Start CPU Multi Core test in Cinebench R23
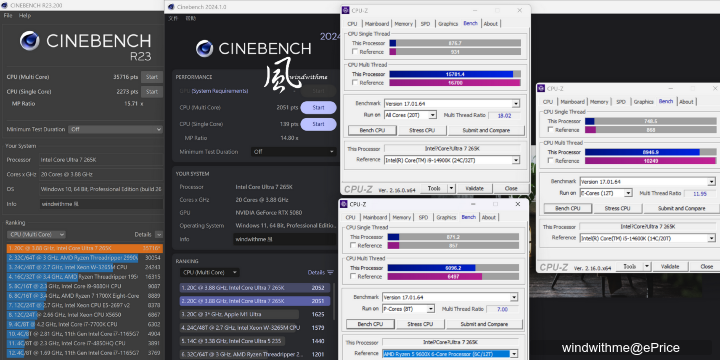Image resolution: width=720 pixels, height=360 pixels. pos(152,77)
